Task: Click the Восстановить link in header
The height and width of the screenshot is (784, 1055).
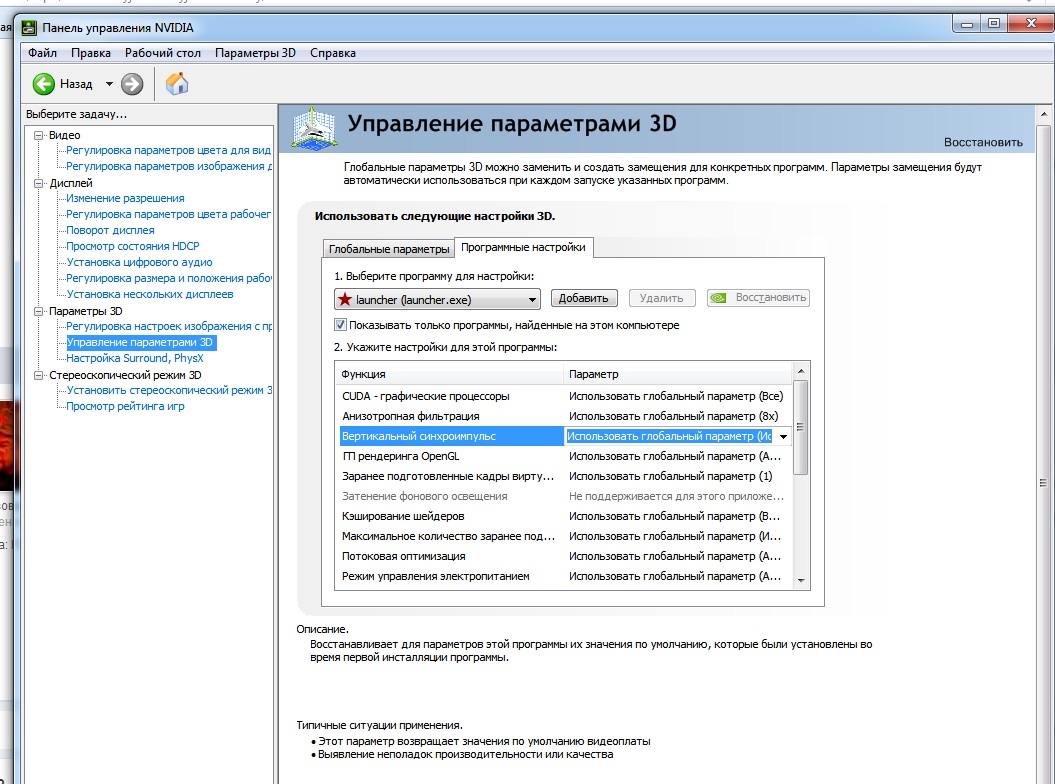Action: [x=983, y=143]
